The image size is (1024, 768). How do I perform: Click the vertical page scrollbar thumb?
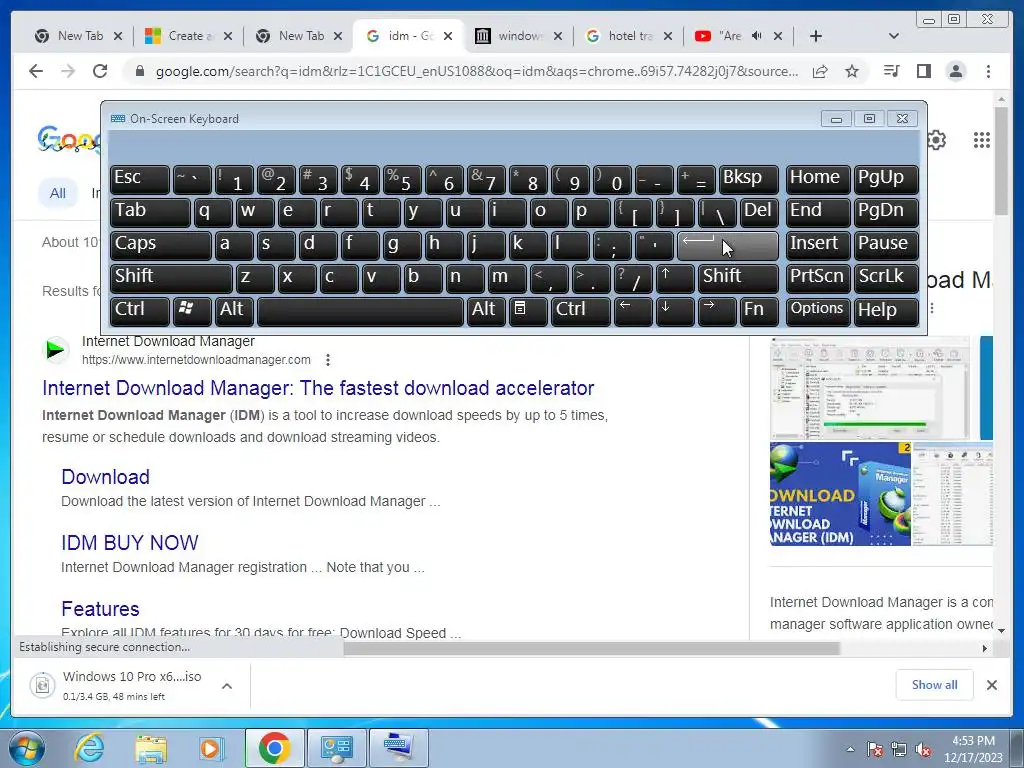click(1001, 160)
